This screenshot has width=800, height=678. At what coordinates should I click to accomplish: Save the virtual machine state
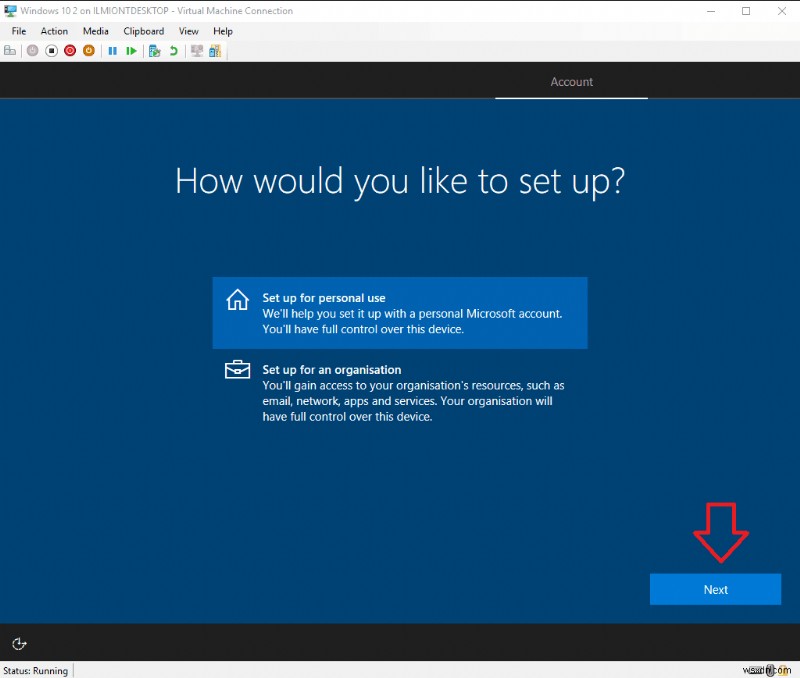click(x=90, y=50)
